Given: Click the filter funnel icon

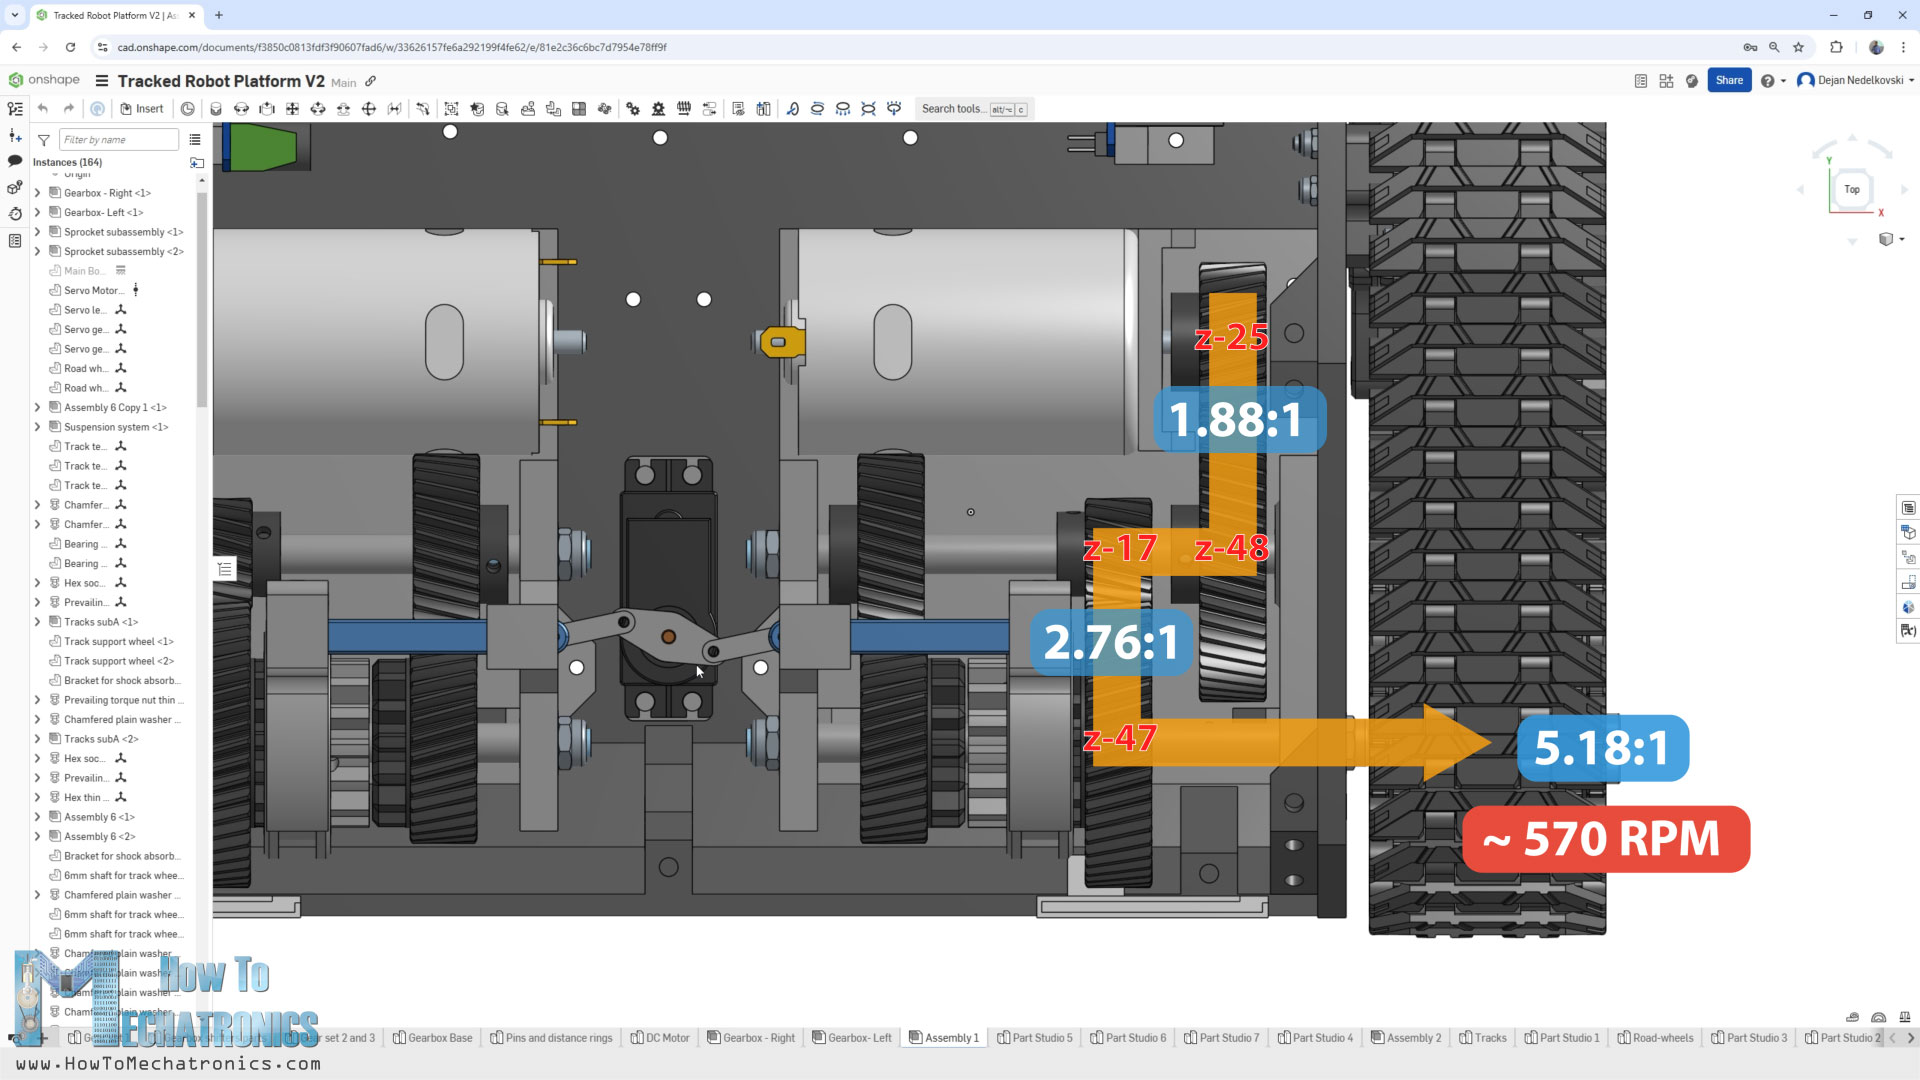Looking at the screenshot, I should click(x=44, y=140).
